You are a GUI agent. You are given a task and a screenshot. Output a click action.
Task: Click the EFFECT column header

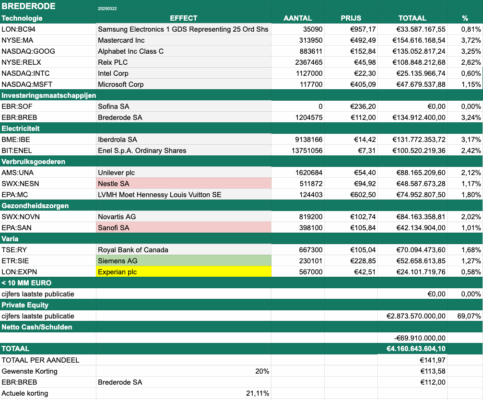click(183, 18)
